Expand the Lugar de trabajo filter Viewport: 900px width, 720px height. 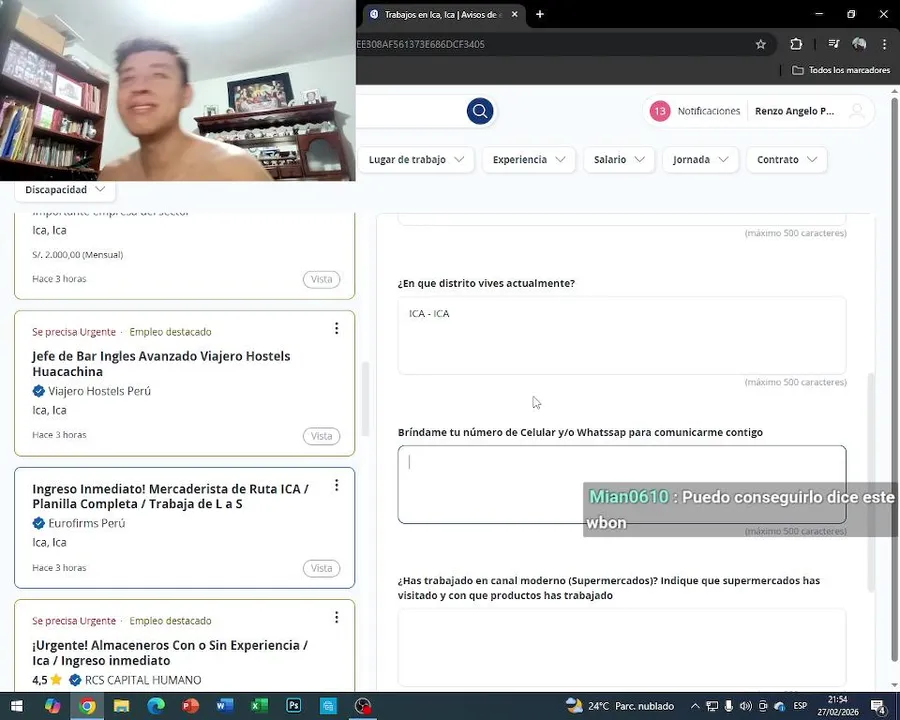click(x=416, y=160)
